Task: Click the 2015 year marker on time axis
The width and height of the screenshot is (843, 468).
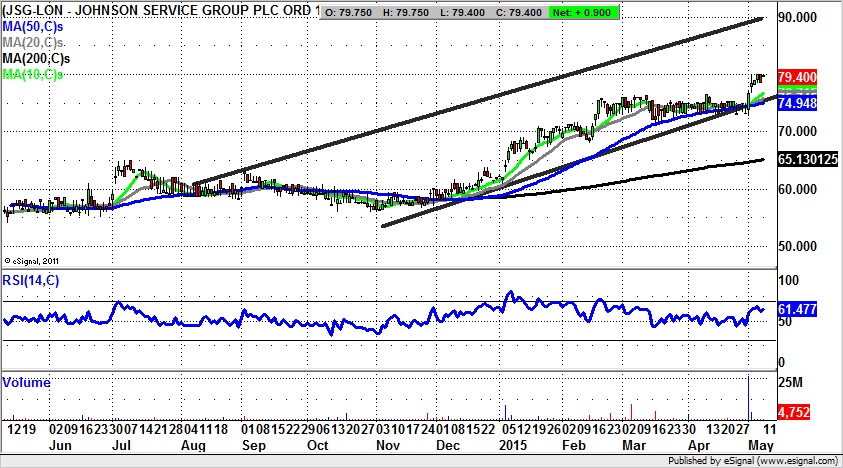Action: (x=514, y=442)
